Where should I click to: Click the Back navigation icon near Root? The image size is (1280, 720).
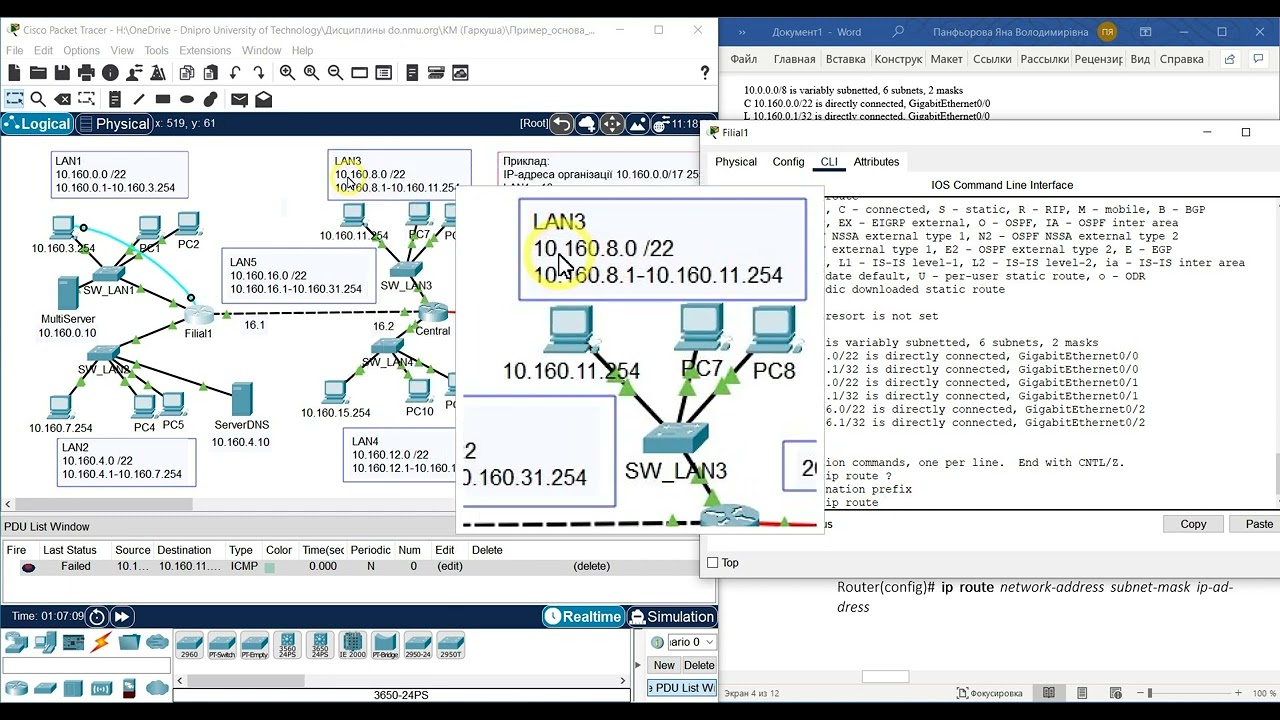click(562, 124)
